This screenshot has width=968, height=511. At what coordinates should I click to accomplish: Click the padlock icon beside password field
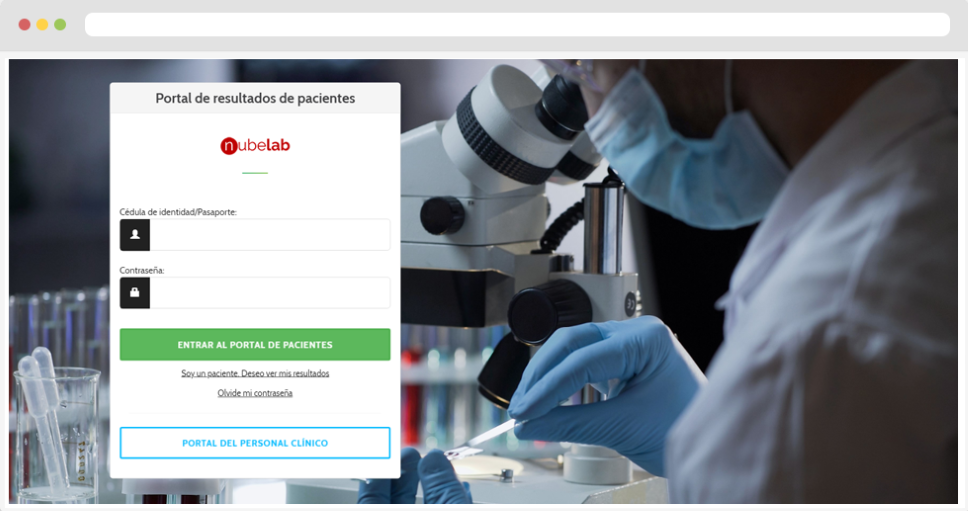coord(135,293)
